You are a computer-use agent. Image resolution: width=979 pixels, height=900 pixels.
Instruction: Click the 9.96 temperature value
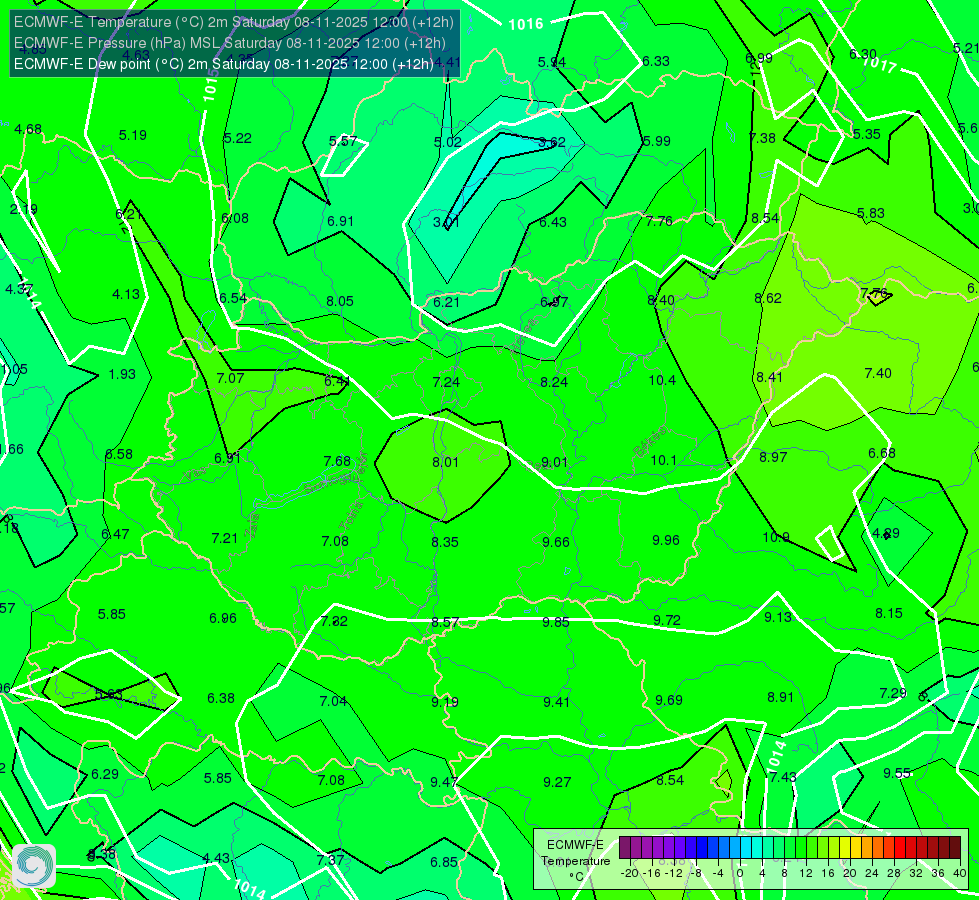pos(666,540)
